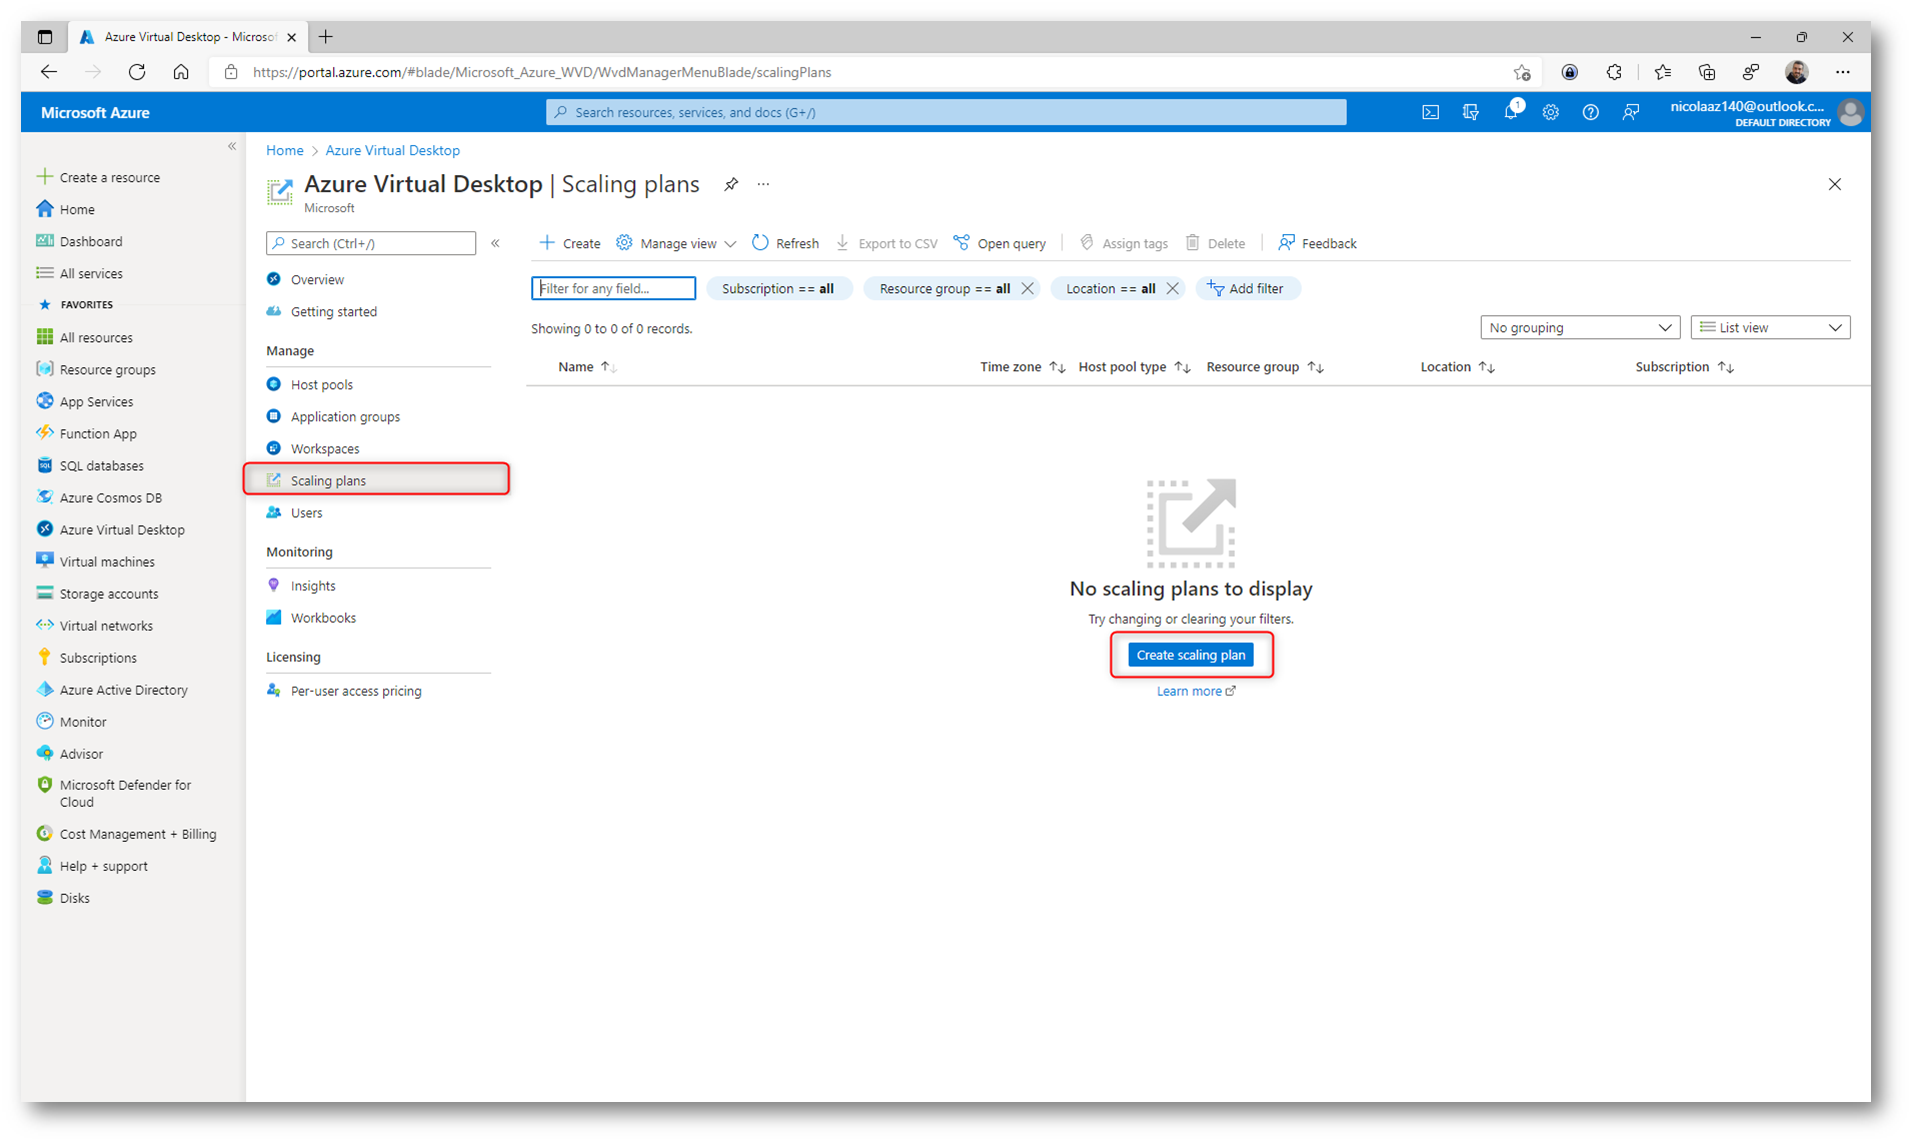1913x1144 pixels.
Task: Open the No grouping dropdown
Action: pyautogui.click(x=1578, y=328)
